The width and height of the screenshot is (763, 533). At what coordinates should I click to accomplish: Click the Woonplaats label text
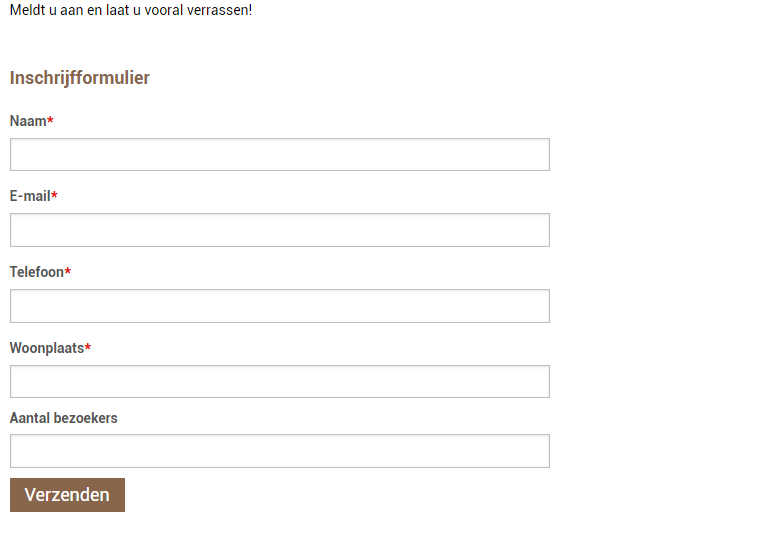pos(47,348)
